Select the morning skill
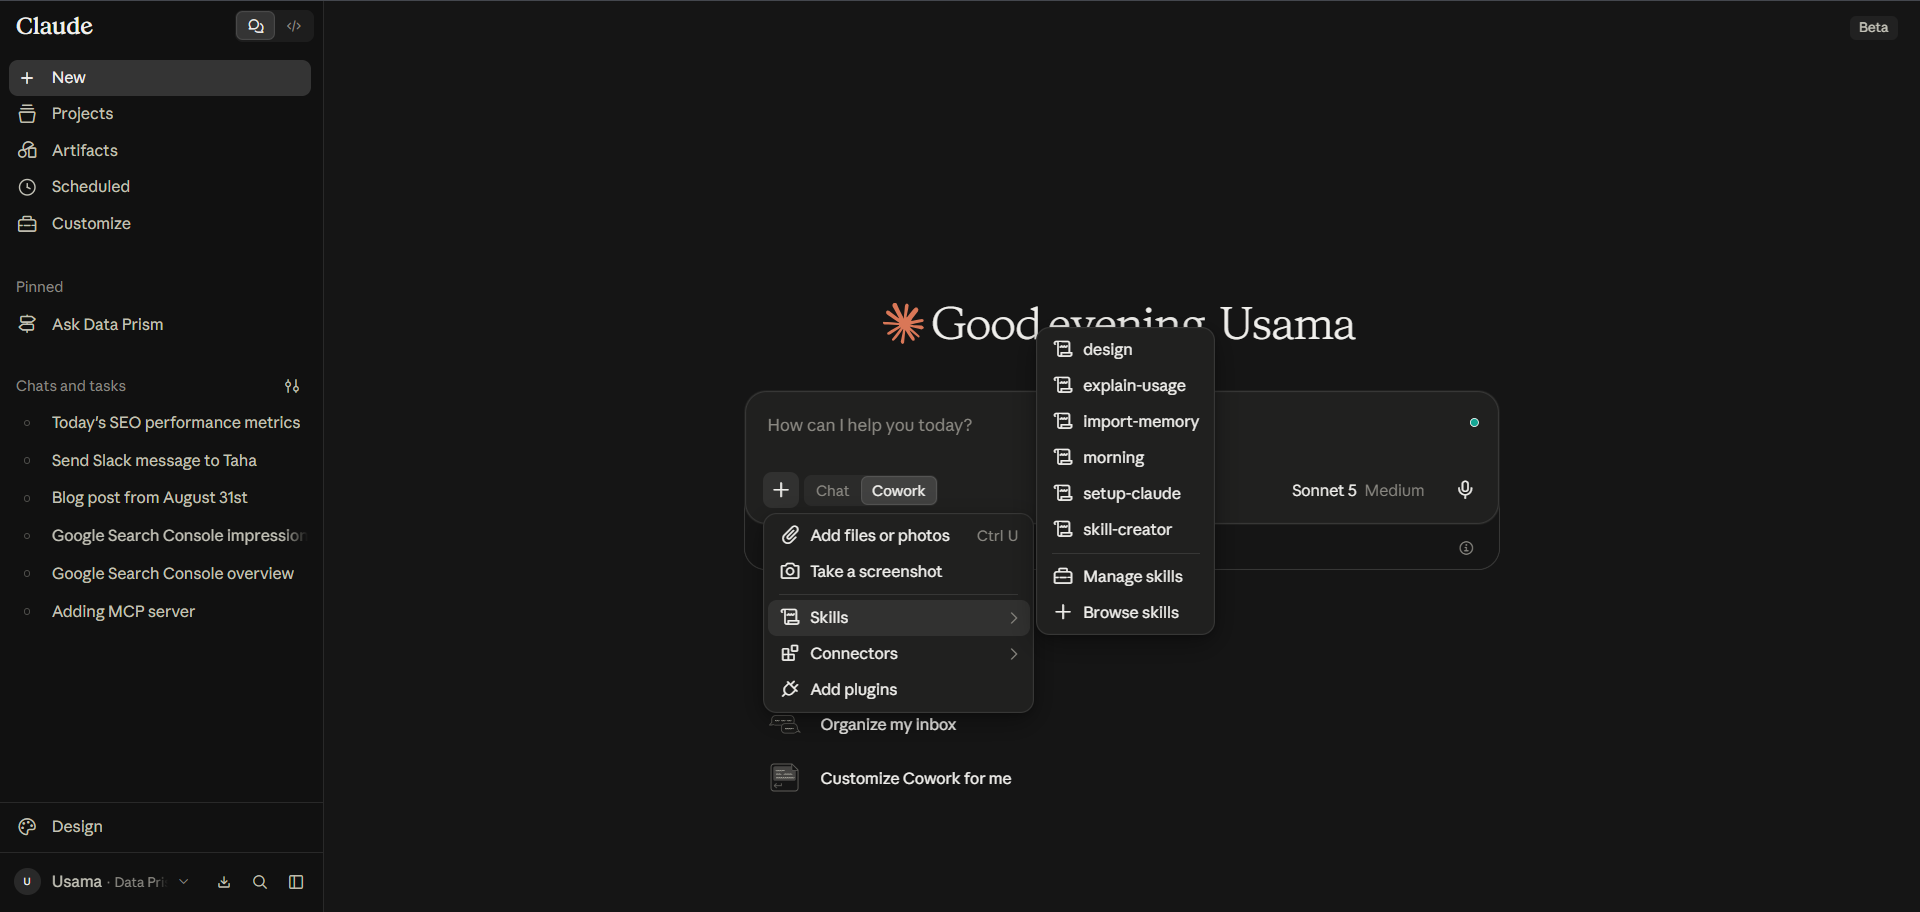 coord(1125,458)
